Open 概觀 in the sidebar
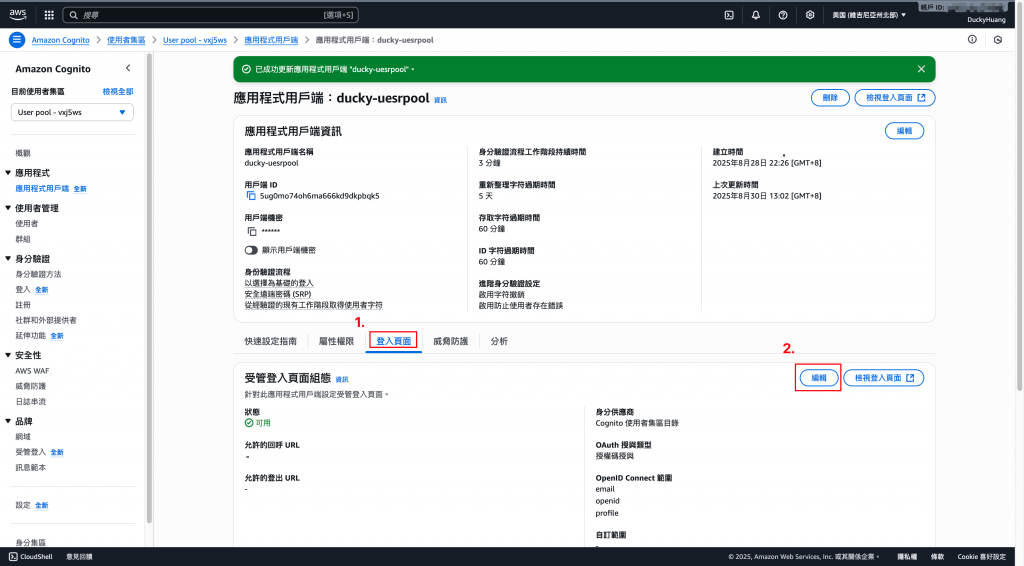 pyautogui.click(x=23, y=153)
